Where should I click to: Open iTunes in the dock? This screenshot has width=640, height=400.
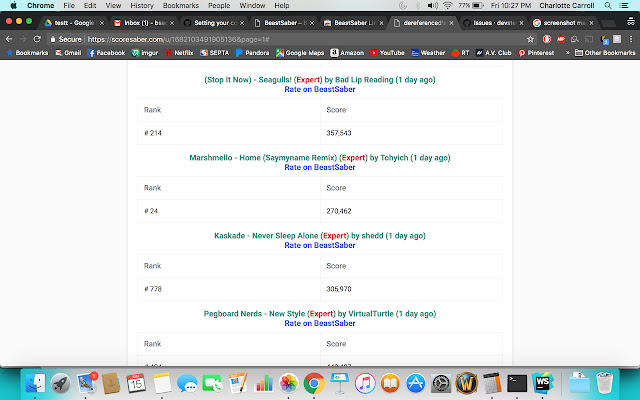(x=365, y=383)
